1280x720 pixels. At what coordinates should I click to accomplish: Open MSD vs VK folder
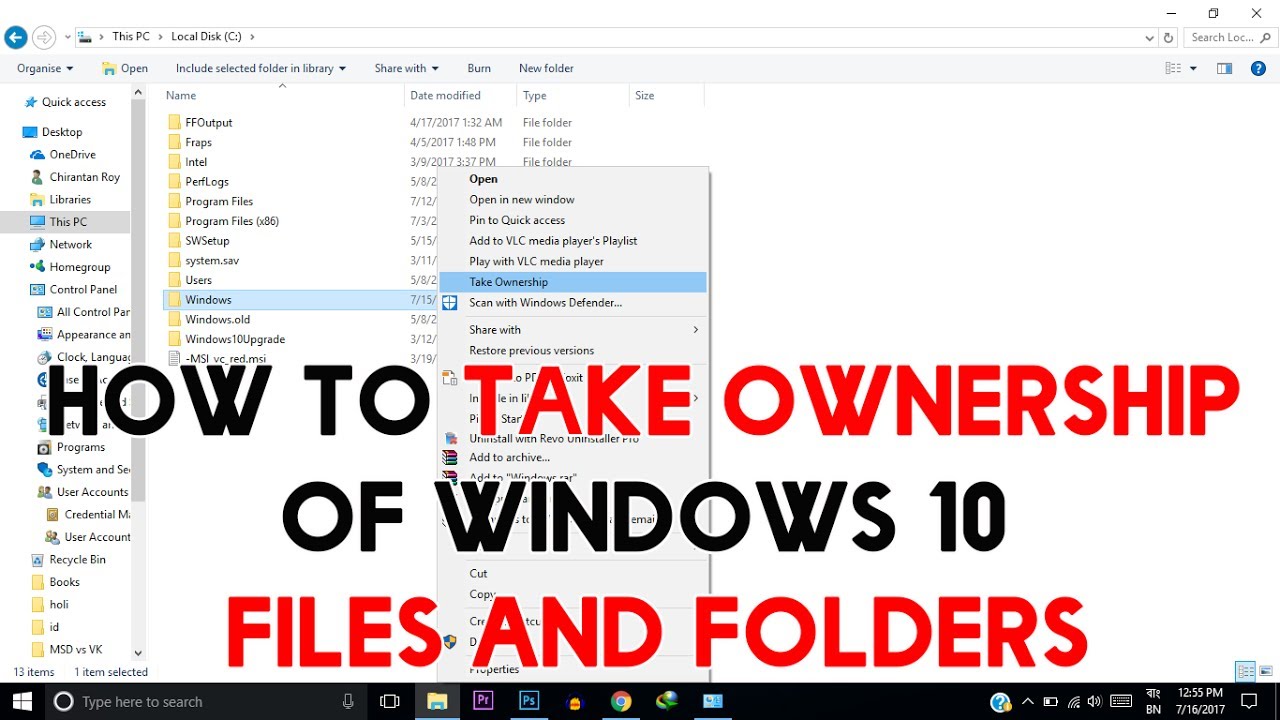coord(76,649)
